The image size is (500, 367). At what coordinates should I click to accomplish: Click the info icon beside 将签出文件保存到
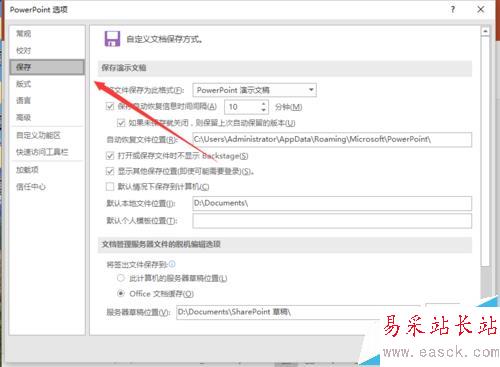click(x=172, y=264)
